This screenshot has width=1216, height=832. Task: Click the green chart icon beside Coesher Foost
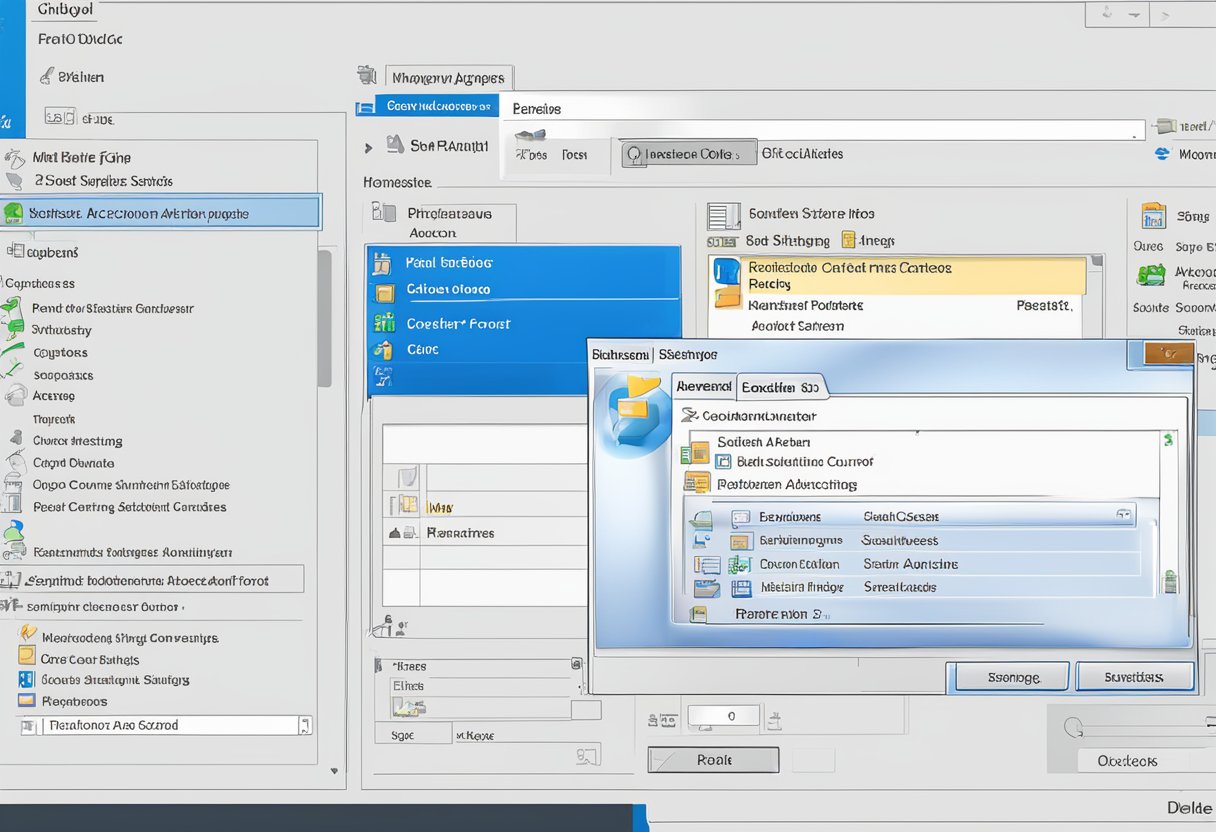[x=383, y=322]
